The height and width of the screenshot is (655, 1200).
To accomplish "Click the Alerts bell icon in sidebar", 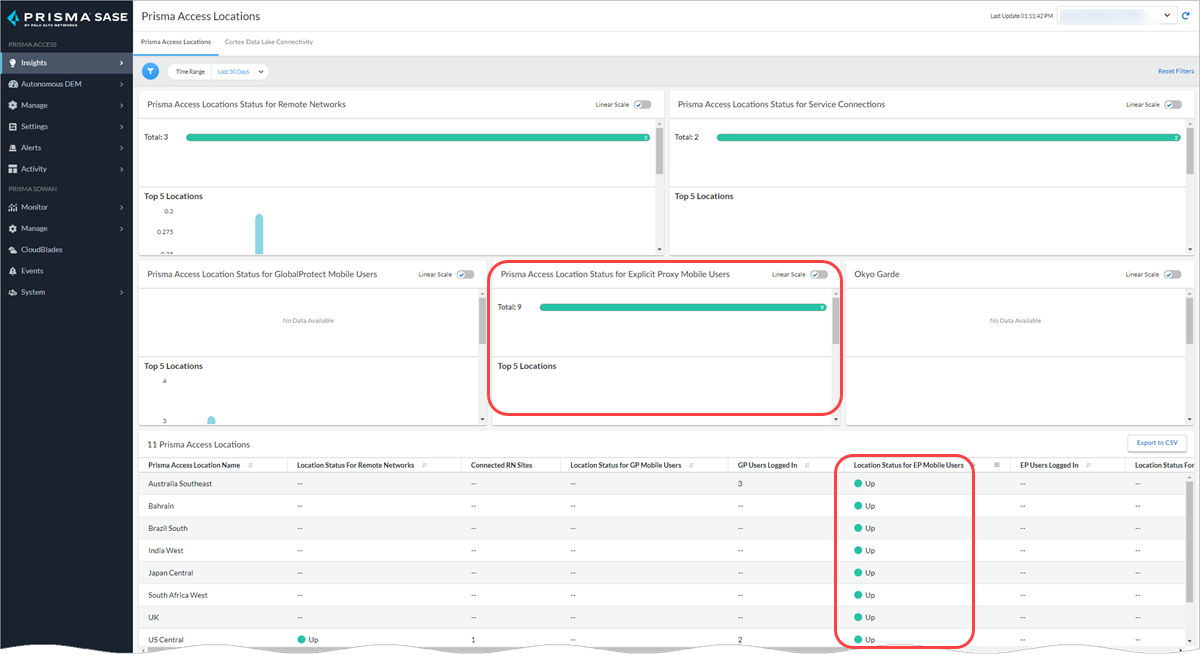I will pos(12,148).
